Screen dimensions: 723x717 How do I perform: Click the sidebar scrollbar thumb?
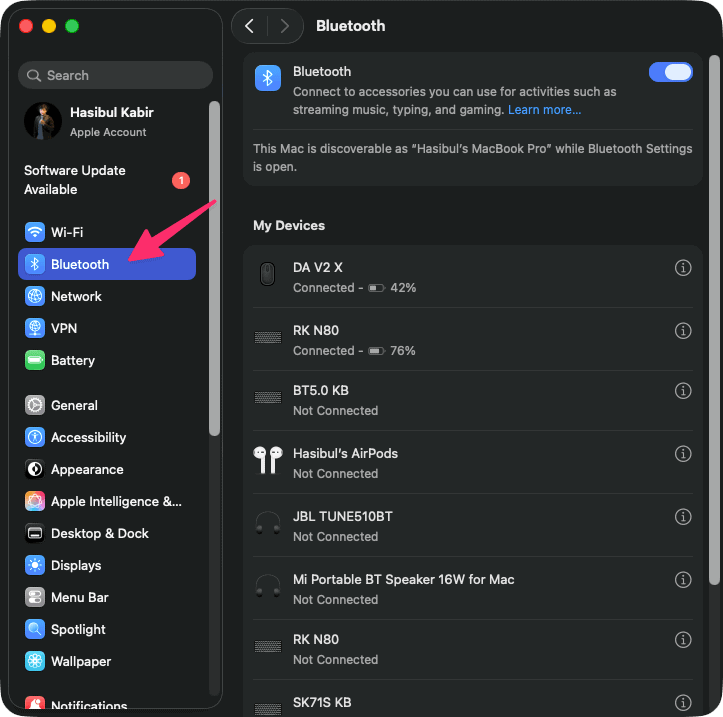[x=214, y=268]
